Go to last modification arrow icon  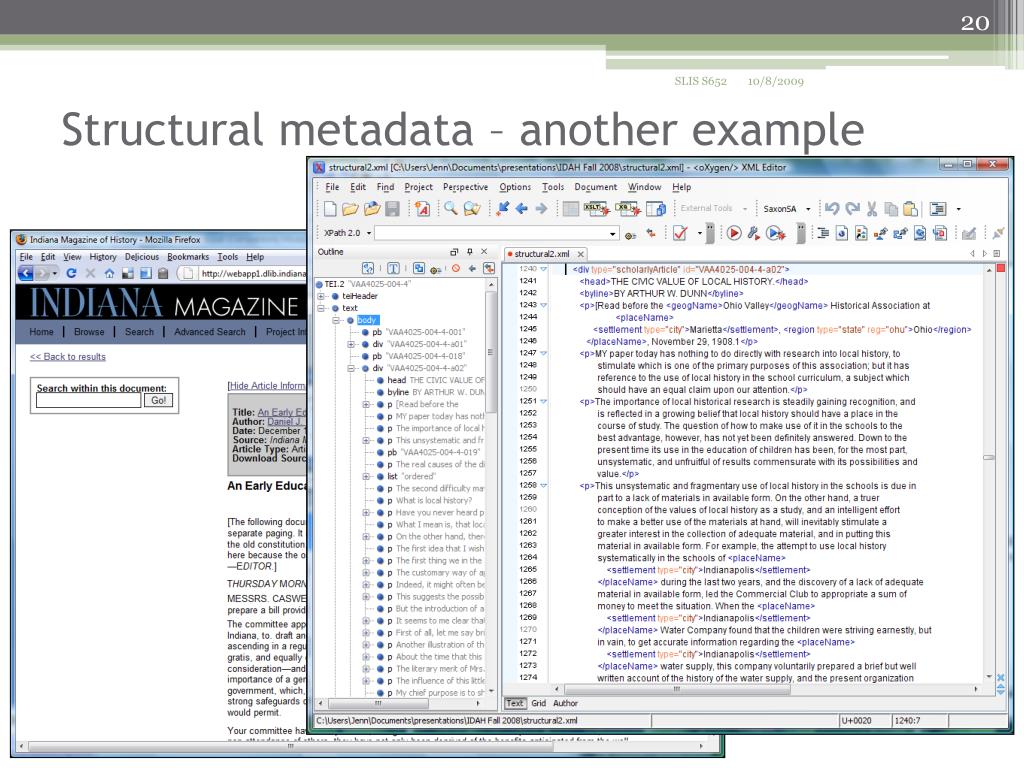coord(503,209)
